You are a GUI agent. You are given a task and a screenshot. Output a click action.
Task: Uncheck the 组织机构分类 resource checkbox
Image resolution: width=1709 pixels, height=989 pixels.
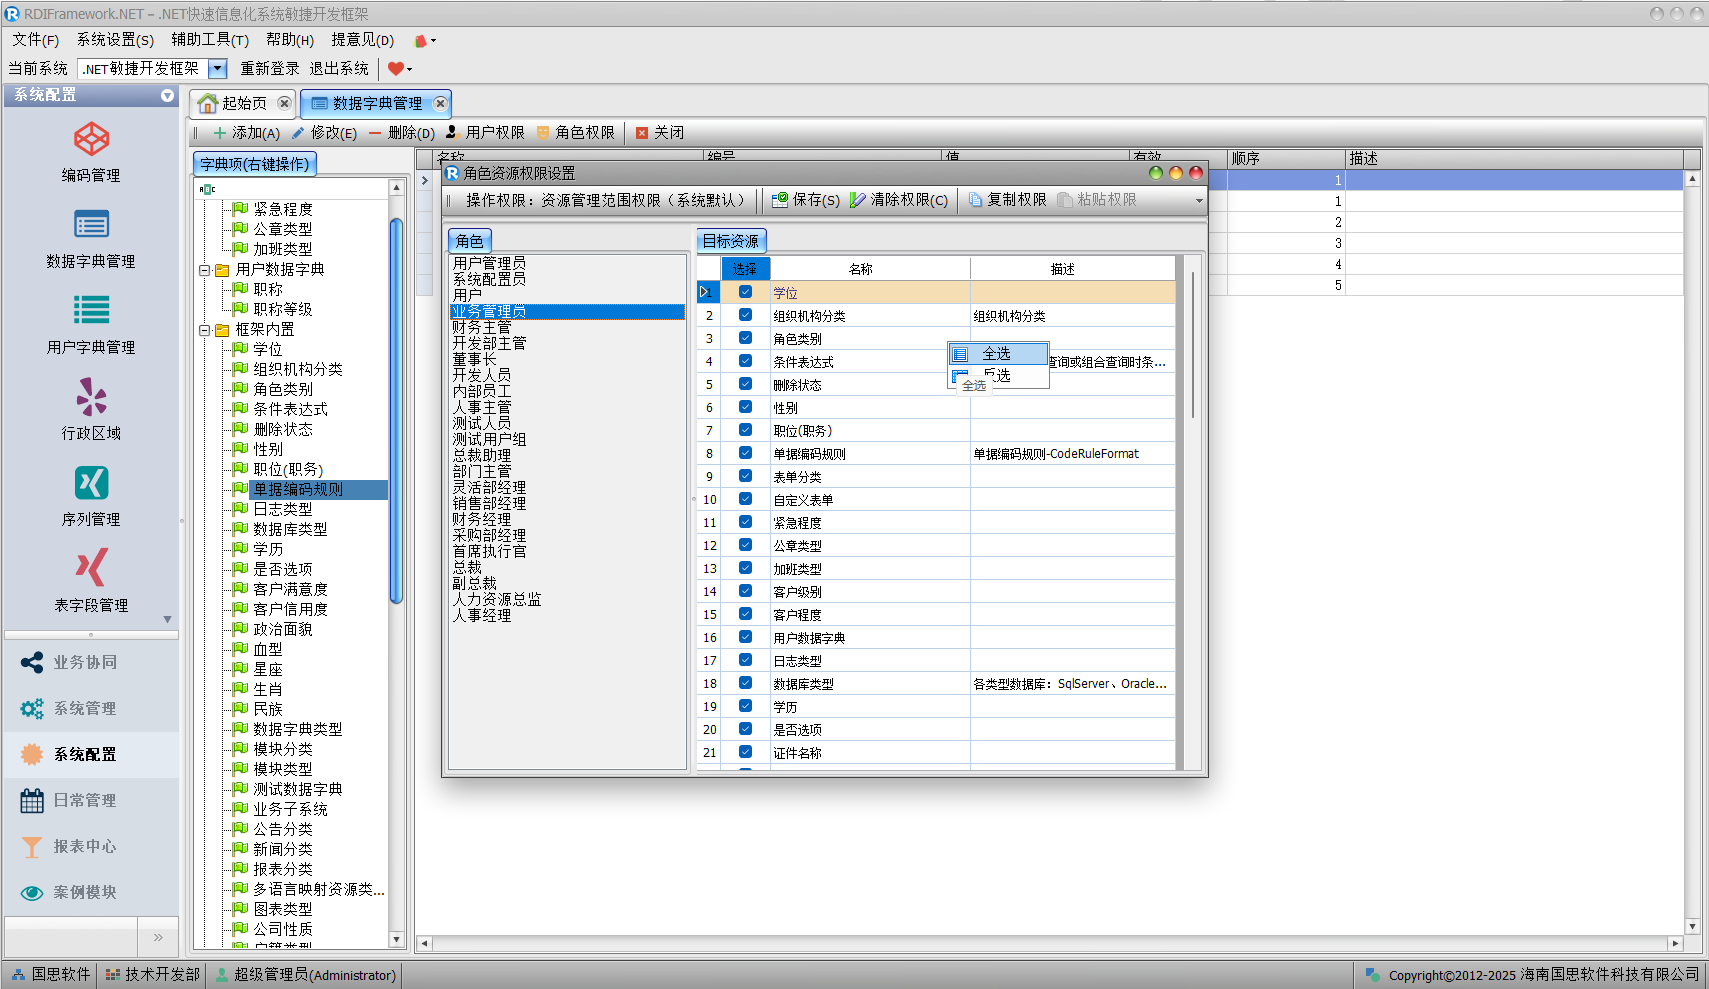pos(745,315)
